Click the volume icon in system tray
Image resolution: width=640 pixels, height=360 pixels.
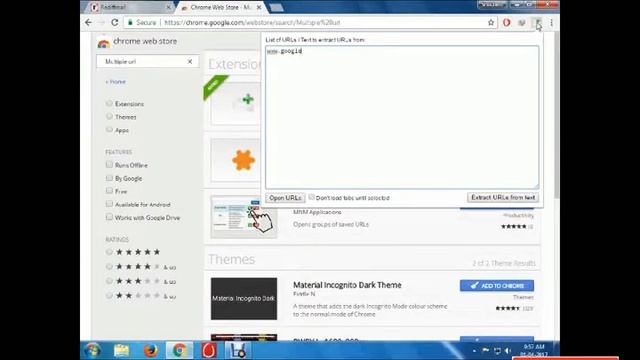[x=508, y=350]
